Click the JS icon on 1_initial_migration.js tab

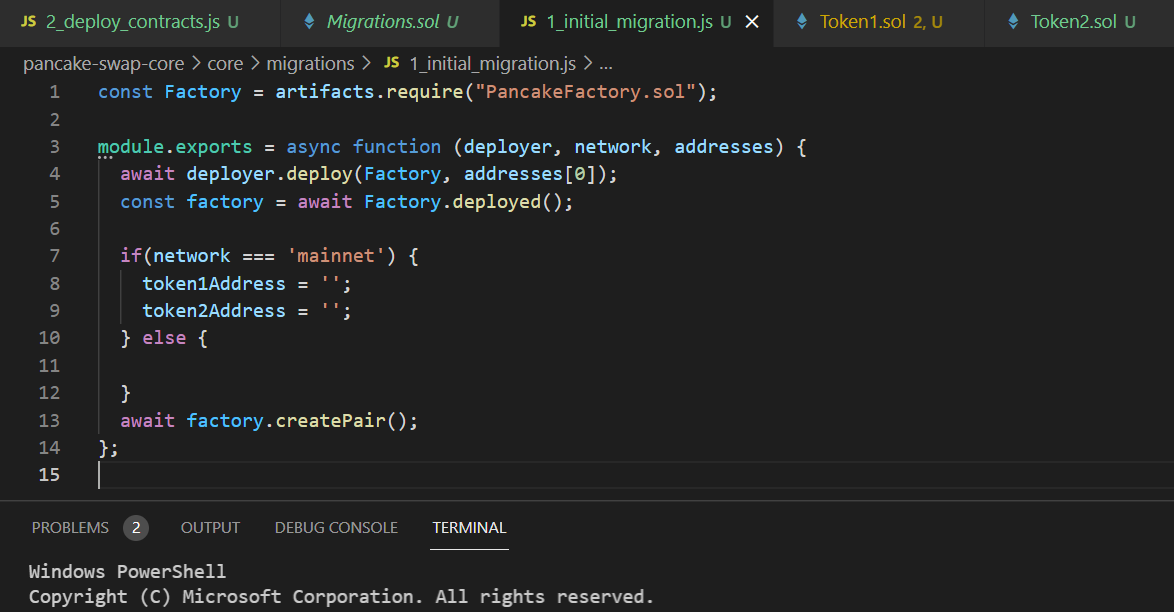click(x=529, y=22)
